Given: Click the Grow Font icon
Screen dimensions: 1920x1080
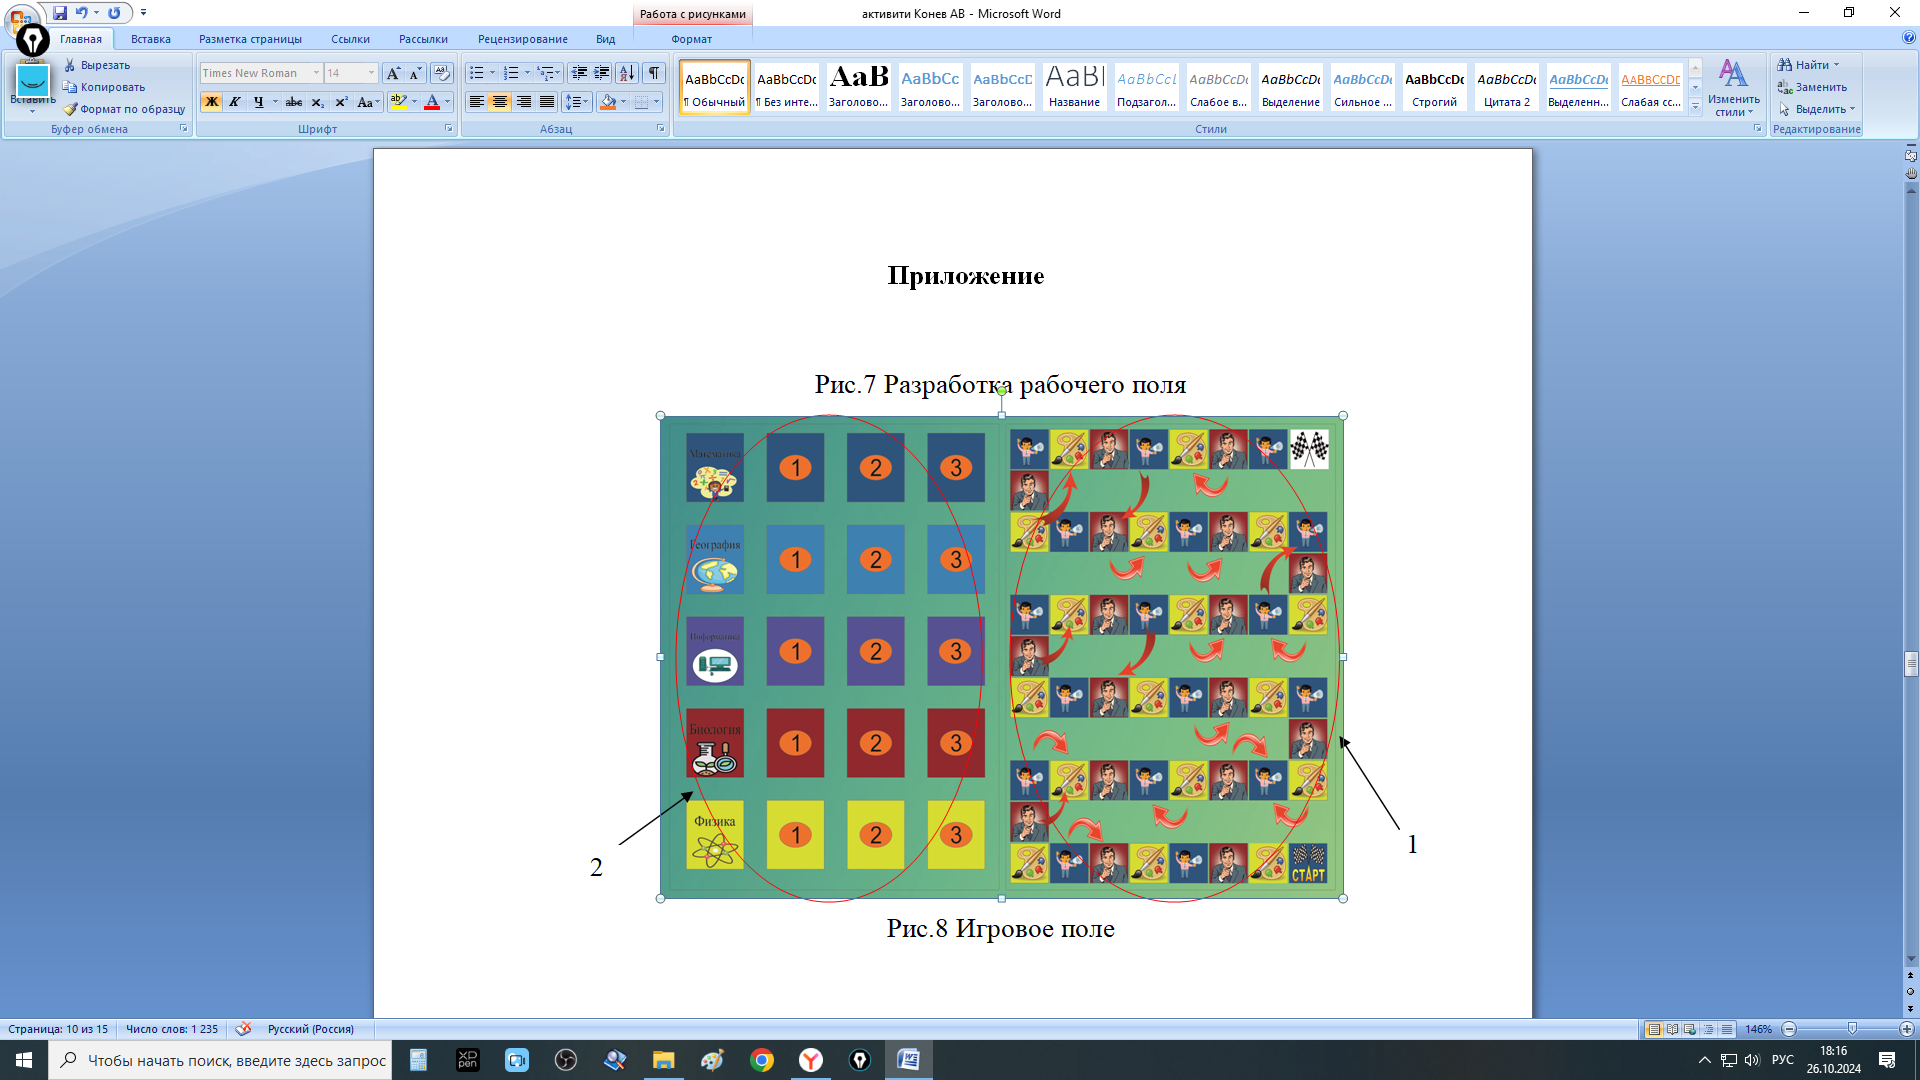Looking at the screenshot, I should (x=393, y=73).
